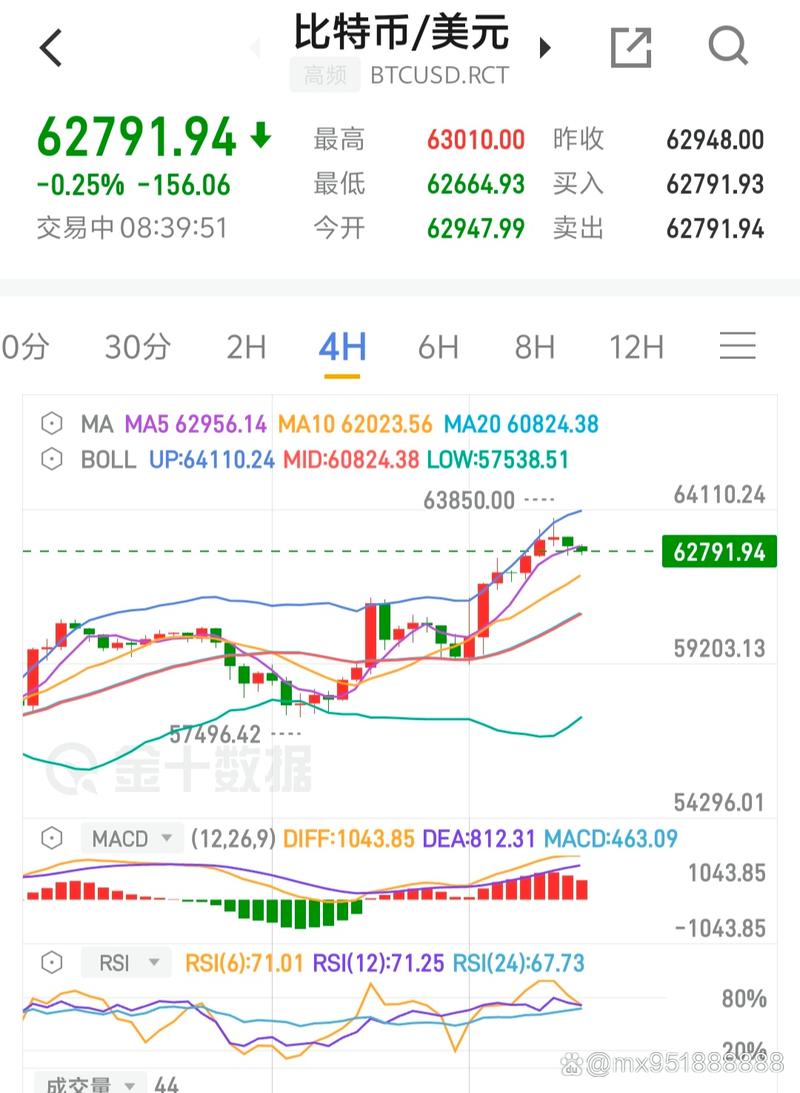Click the BOLL LOW:57538.51 legend
Screen dimensions: 800x1093
498,459
